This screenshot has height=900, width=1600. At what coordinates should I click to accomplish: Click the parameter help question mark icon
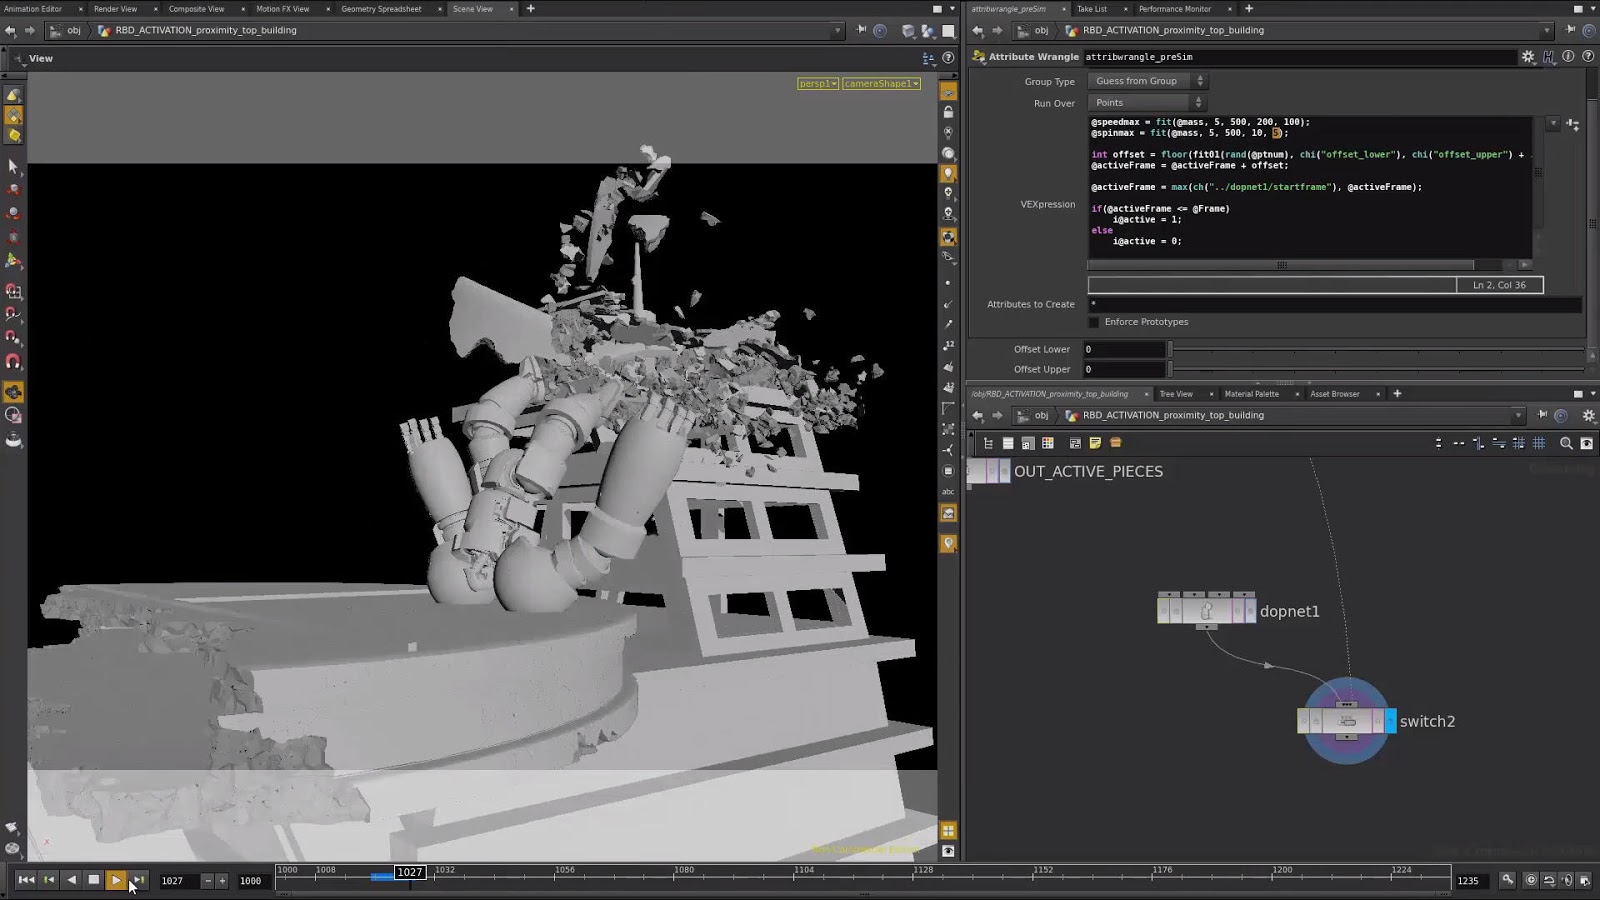click(1588, 57)
